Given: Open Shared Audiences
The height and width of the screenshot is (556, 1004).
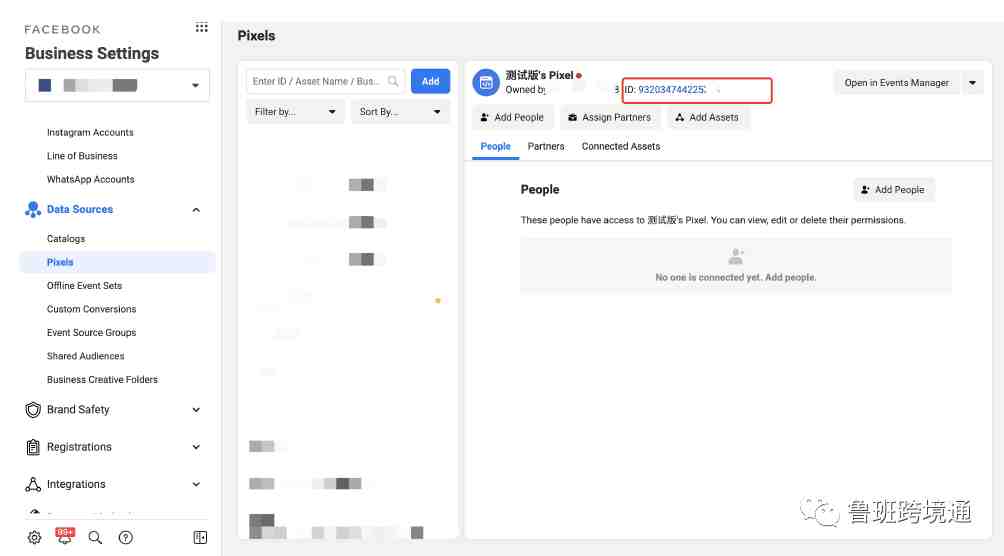Looking at the screenshot, I should (85, 356).
